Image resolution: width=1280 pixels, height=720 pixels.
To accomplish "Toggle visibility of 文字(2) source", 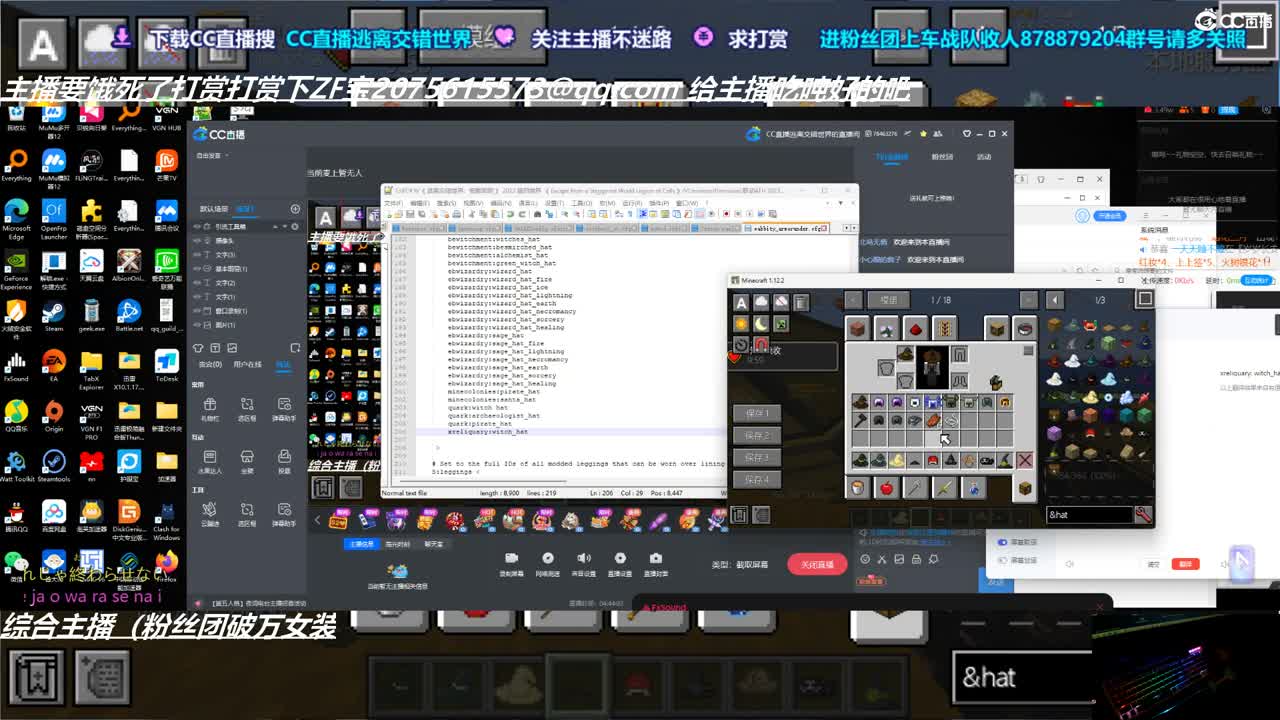I will click(197, 283).
